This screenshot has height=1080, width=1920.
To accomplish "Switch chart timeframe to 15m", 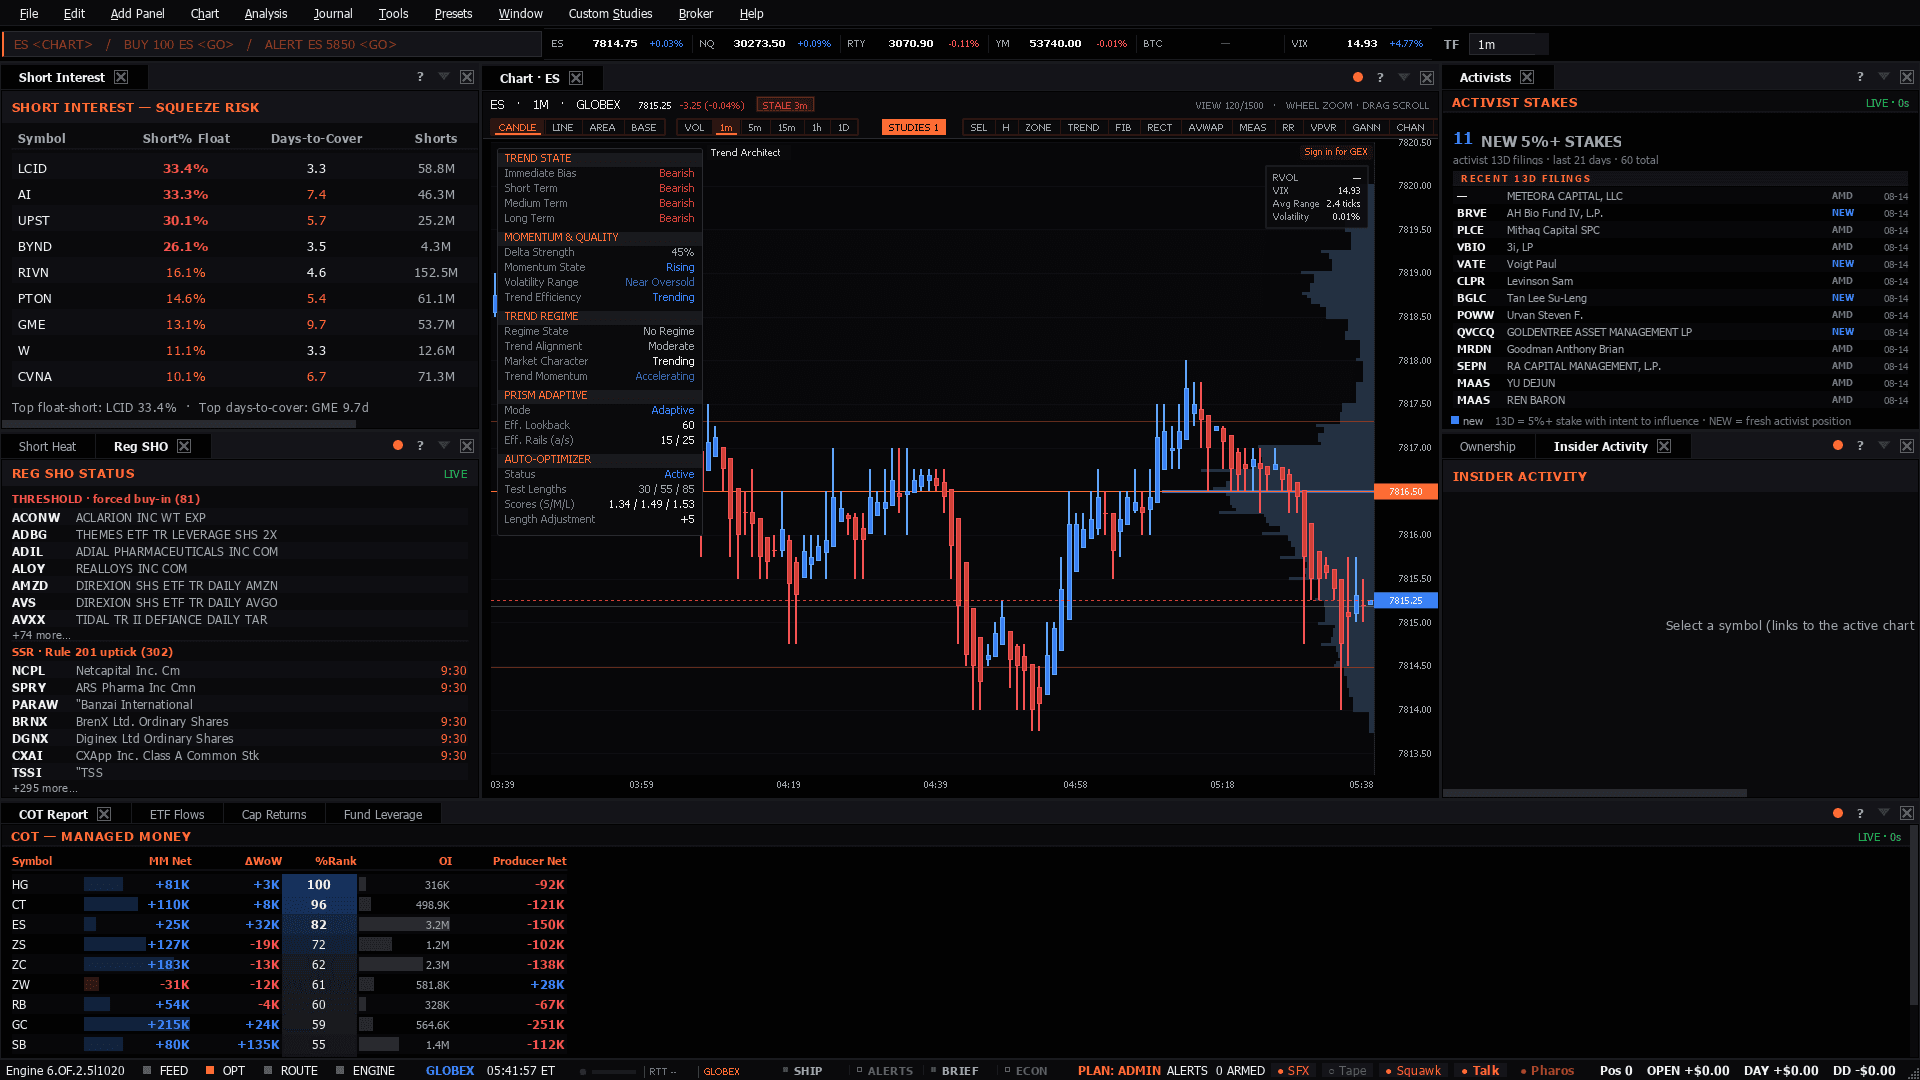I will tap(787, 128).
